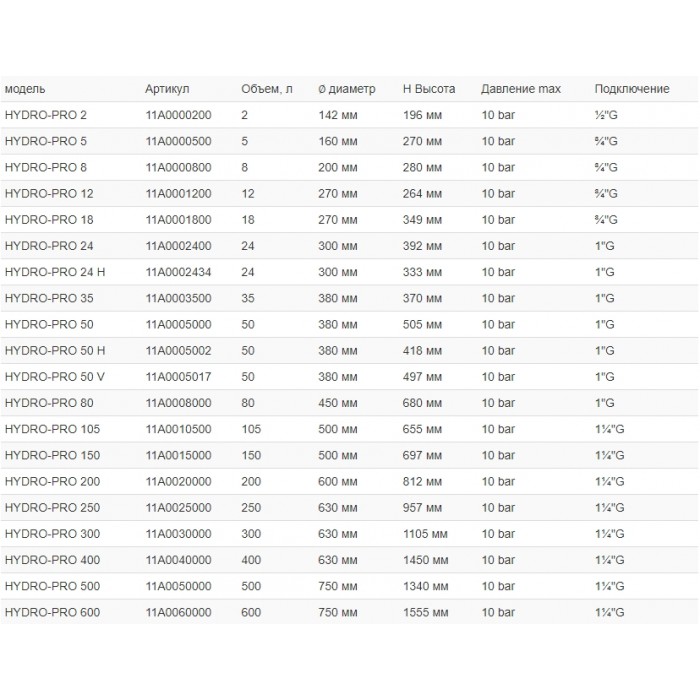Click the '½"G' connection value for HYDRO-PRO 2
Image resolution: width=700 pixels, height=700 pixels.
[606, 115]
